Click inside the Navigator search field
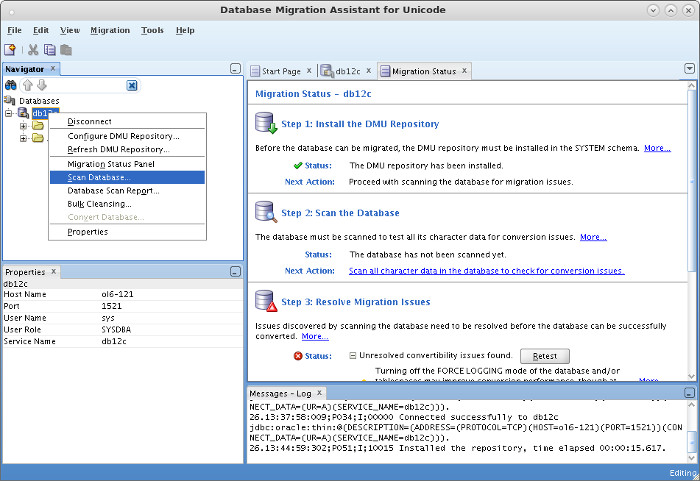The width and height of the screenshot is (700, 481). click(x=85, y=85)
